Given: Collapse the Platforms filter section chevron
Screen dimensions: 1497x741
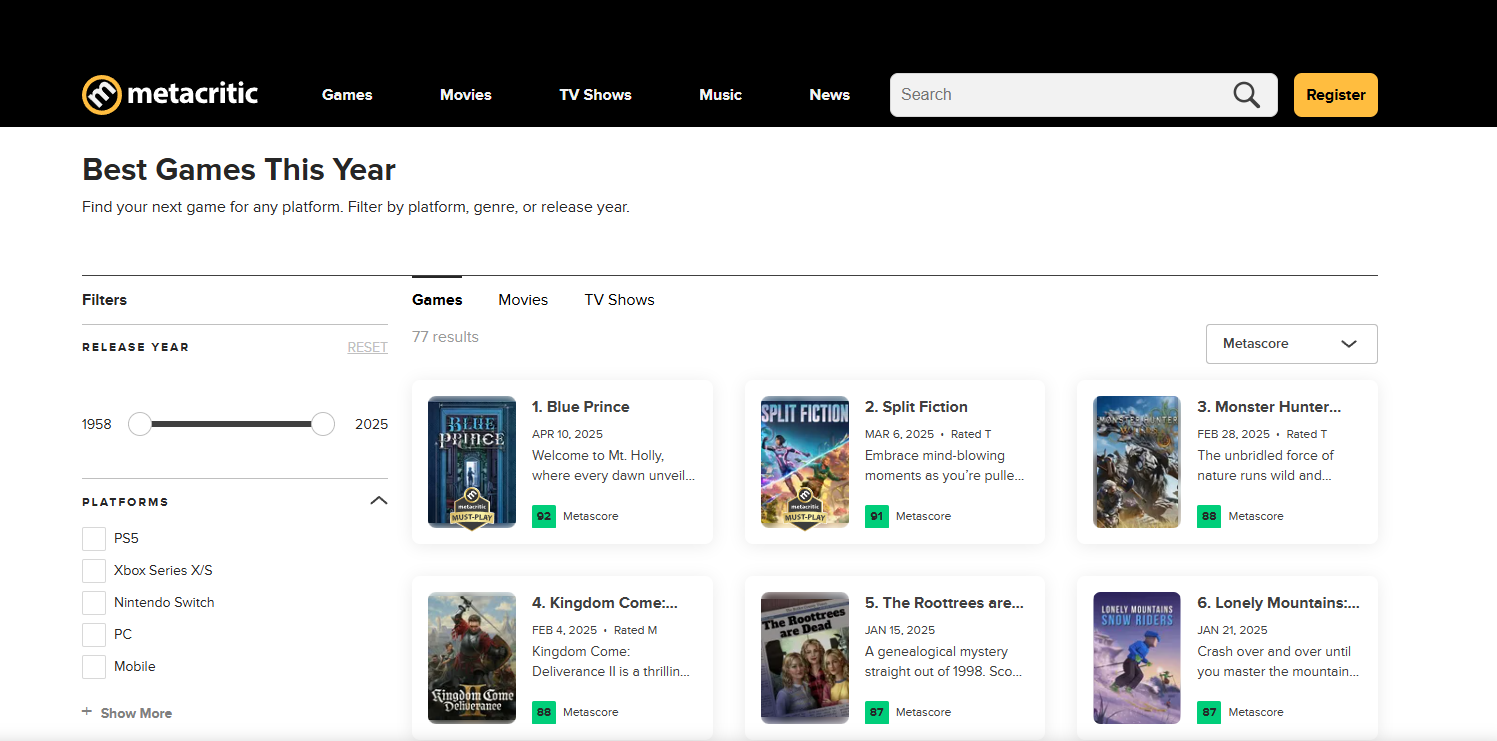Looking at the screenshot, I should pos(378,501).
